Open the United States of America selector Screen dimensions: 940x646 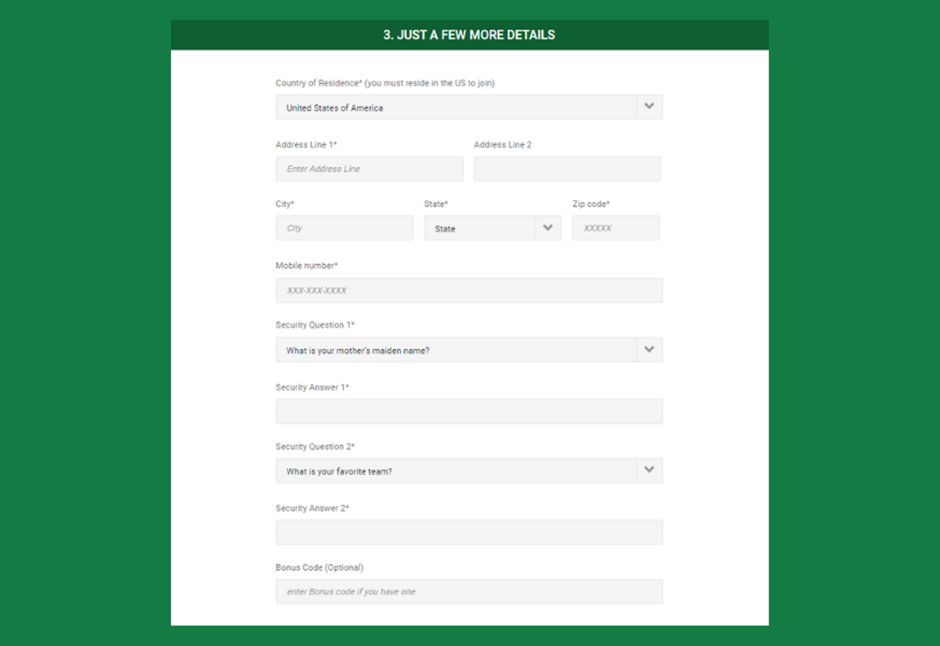click(x=456, y=107)
